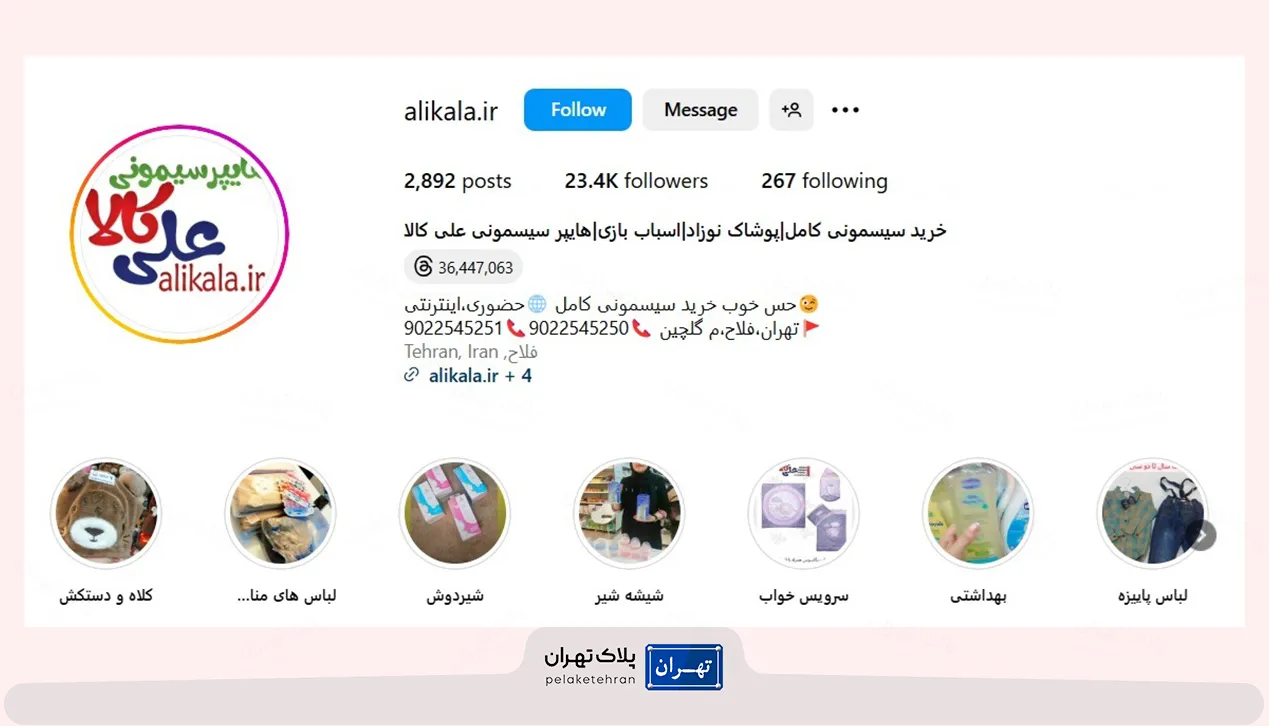1269x726 pixels.
Task: Click the chain link icon beside alikala.ir
Action: point(411,376)
